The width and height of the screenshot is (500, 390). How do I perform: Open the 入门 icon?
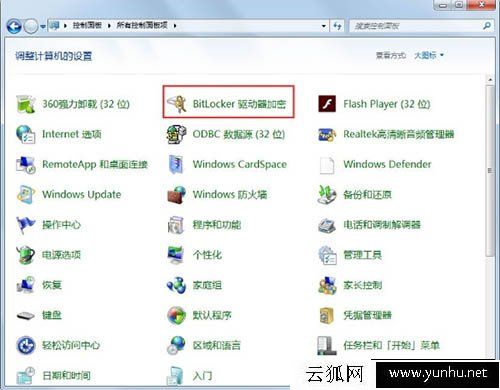click(x=176, y=376)
